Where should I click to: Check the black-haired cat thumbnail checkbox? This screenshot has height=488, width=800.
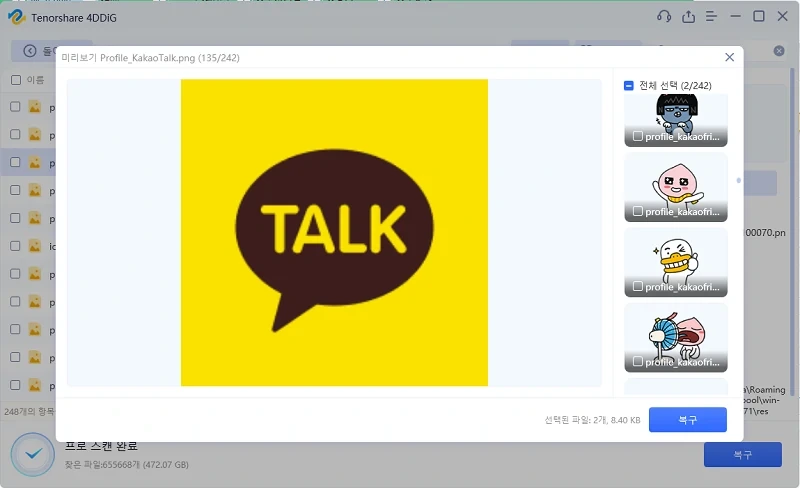(x=637, y=136)
